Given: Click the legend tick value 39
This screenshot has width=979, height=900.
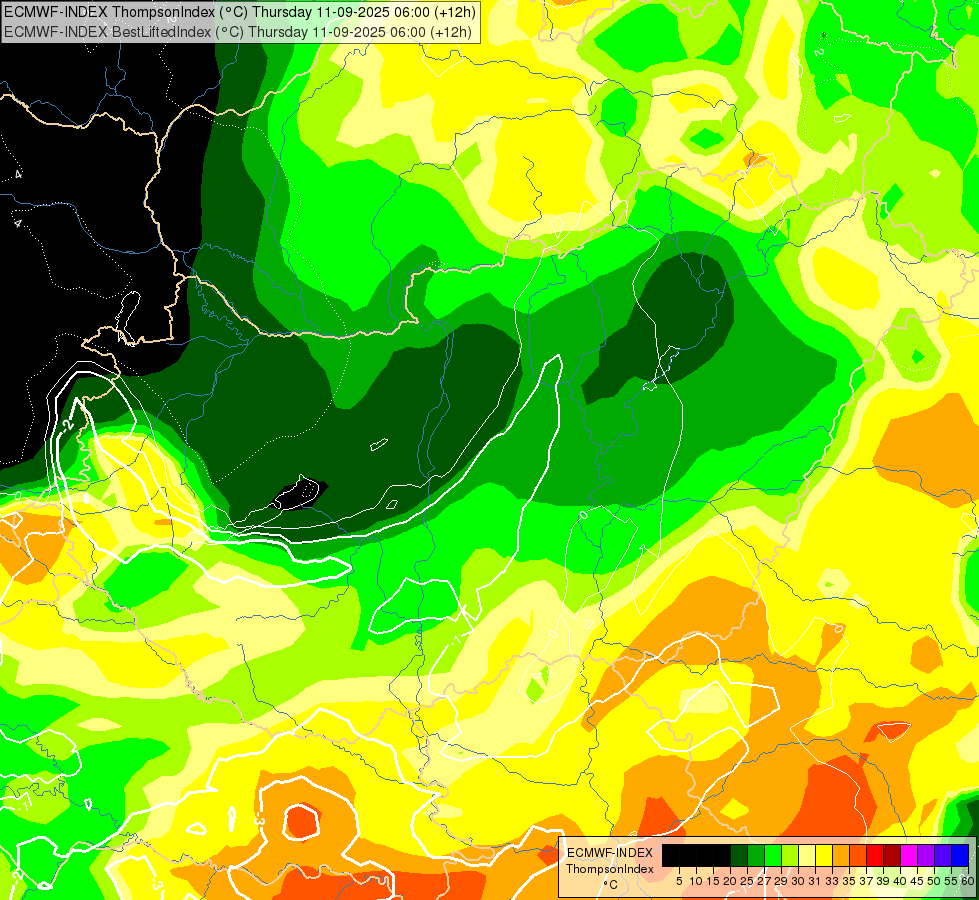Looking at the screenshot, I should point(883,881).
